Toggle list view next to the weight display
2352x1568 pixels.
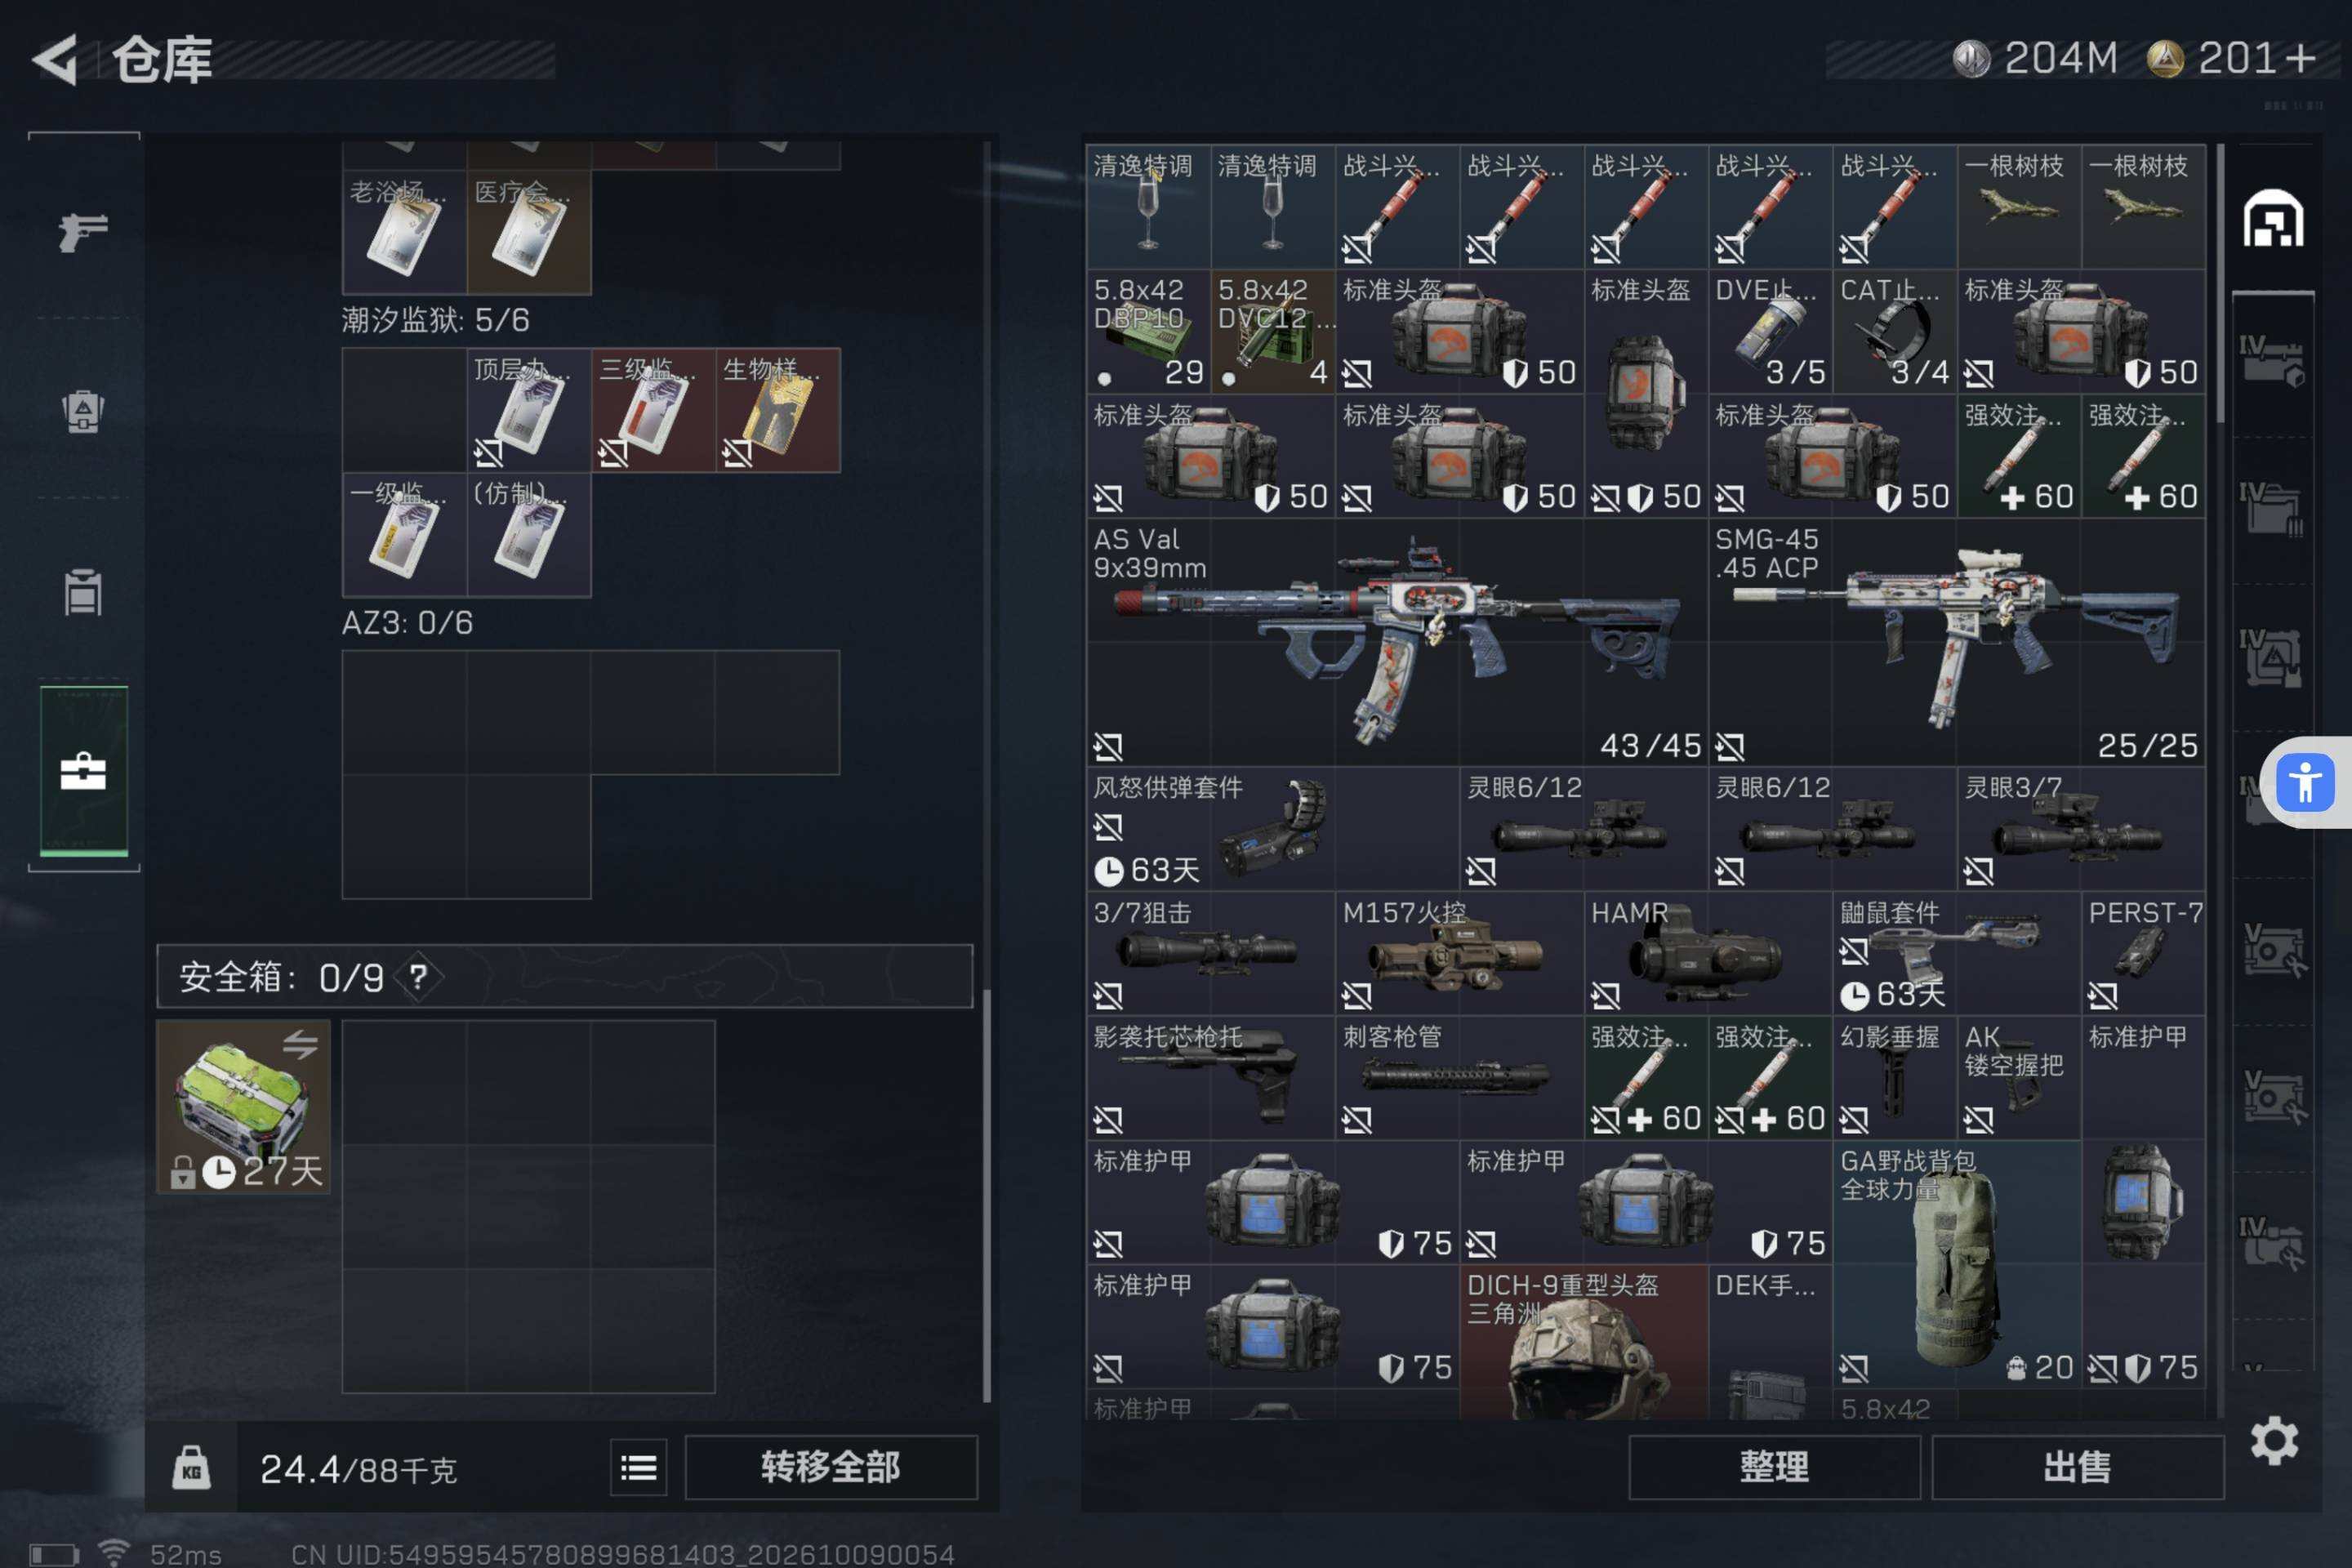click(638, 1467)
